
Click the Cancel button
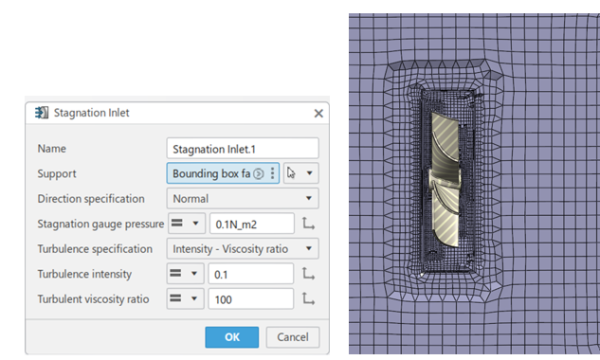point(293,337)
